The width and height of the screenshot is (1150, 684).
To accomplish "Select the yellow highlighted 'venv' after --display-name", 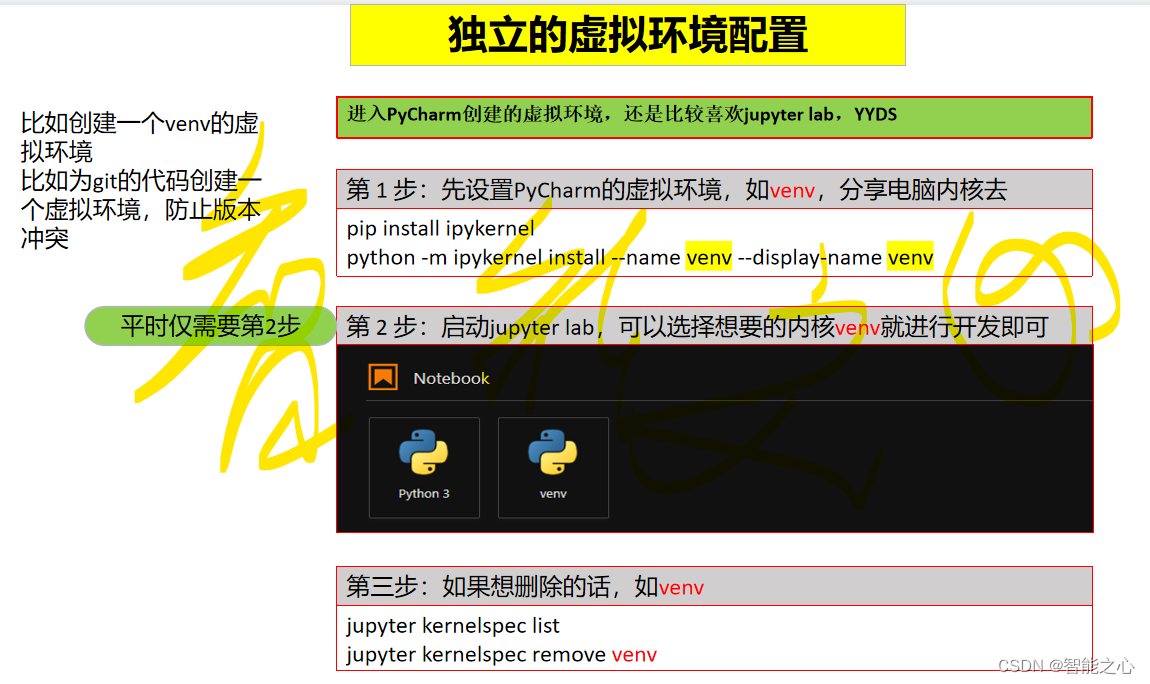I will [910, 257].
